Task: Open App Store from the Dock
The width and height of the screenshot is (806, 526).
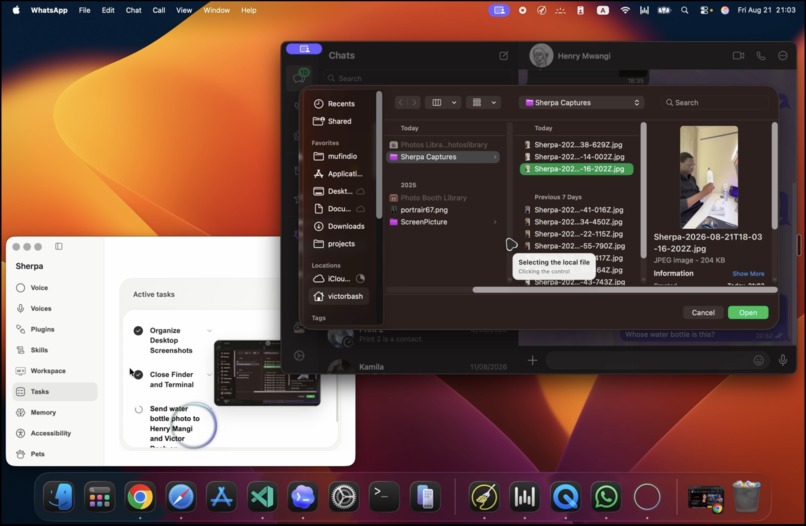Action: [221, 497]
